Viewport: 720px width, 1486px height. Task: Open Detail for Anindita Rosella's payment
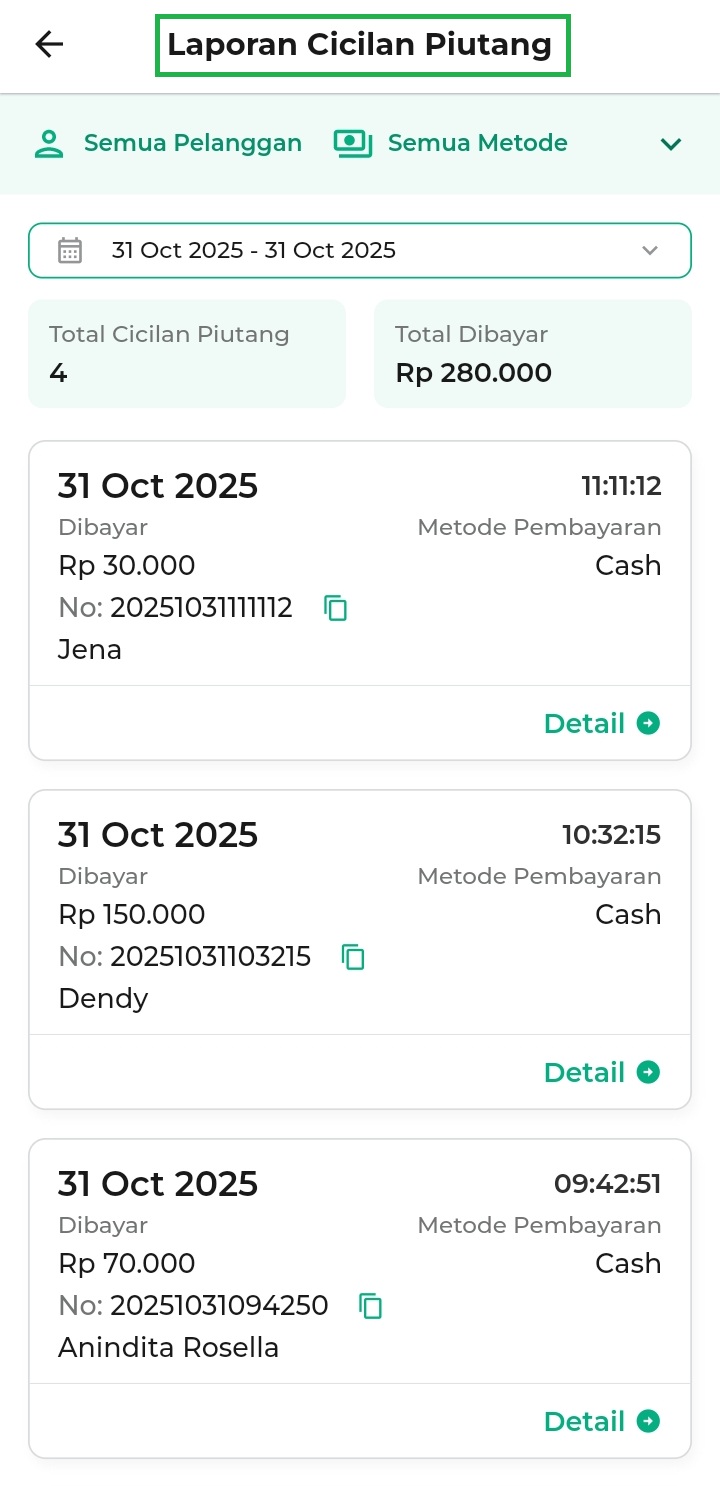pos(584,1421)
